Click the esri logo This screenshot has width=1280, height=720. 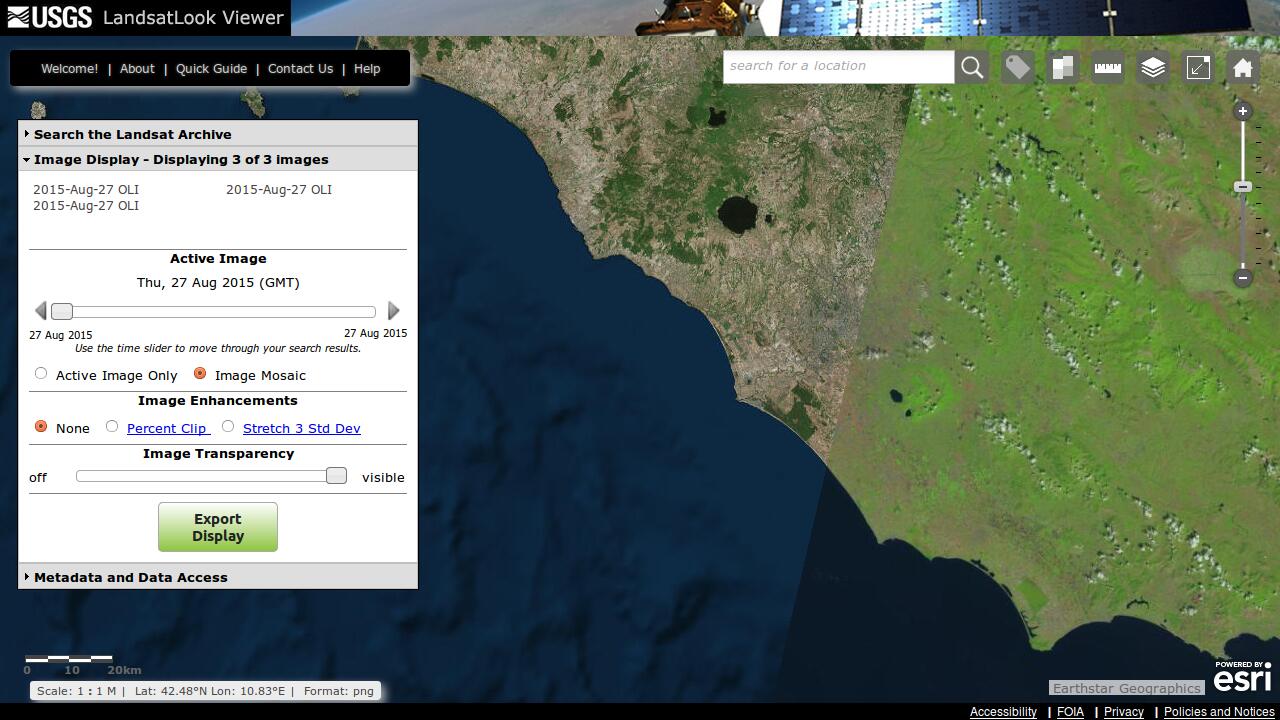(x=1242, y=677)
